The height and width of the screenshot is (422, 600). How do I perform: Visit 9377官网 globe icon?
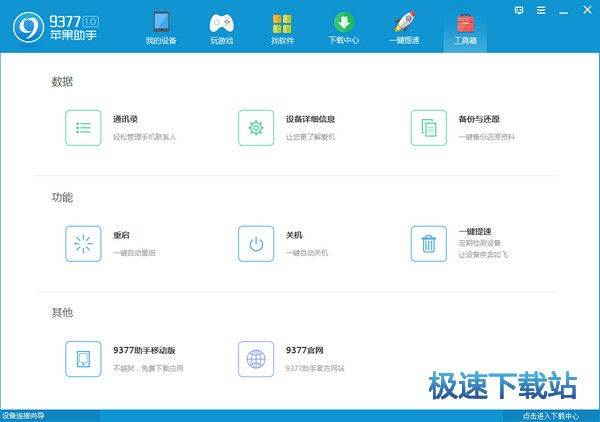[256, 359]
